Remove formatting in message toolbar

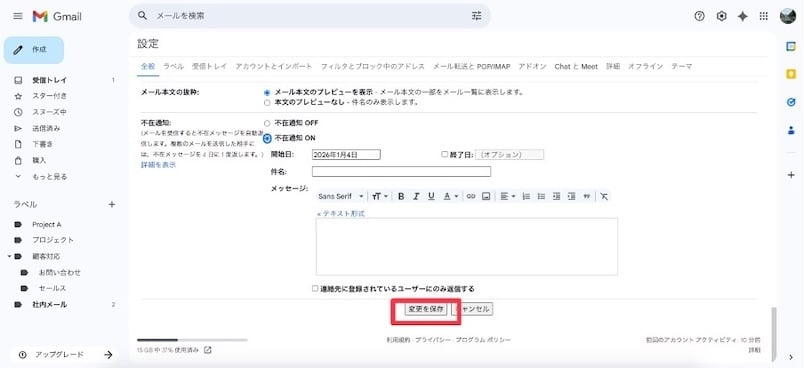604,196
